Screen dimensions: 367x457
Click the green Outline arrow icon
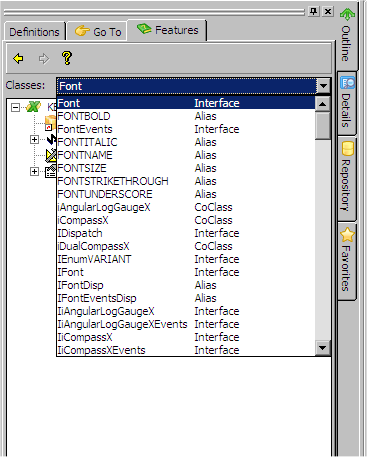click(x=347, y=14)
